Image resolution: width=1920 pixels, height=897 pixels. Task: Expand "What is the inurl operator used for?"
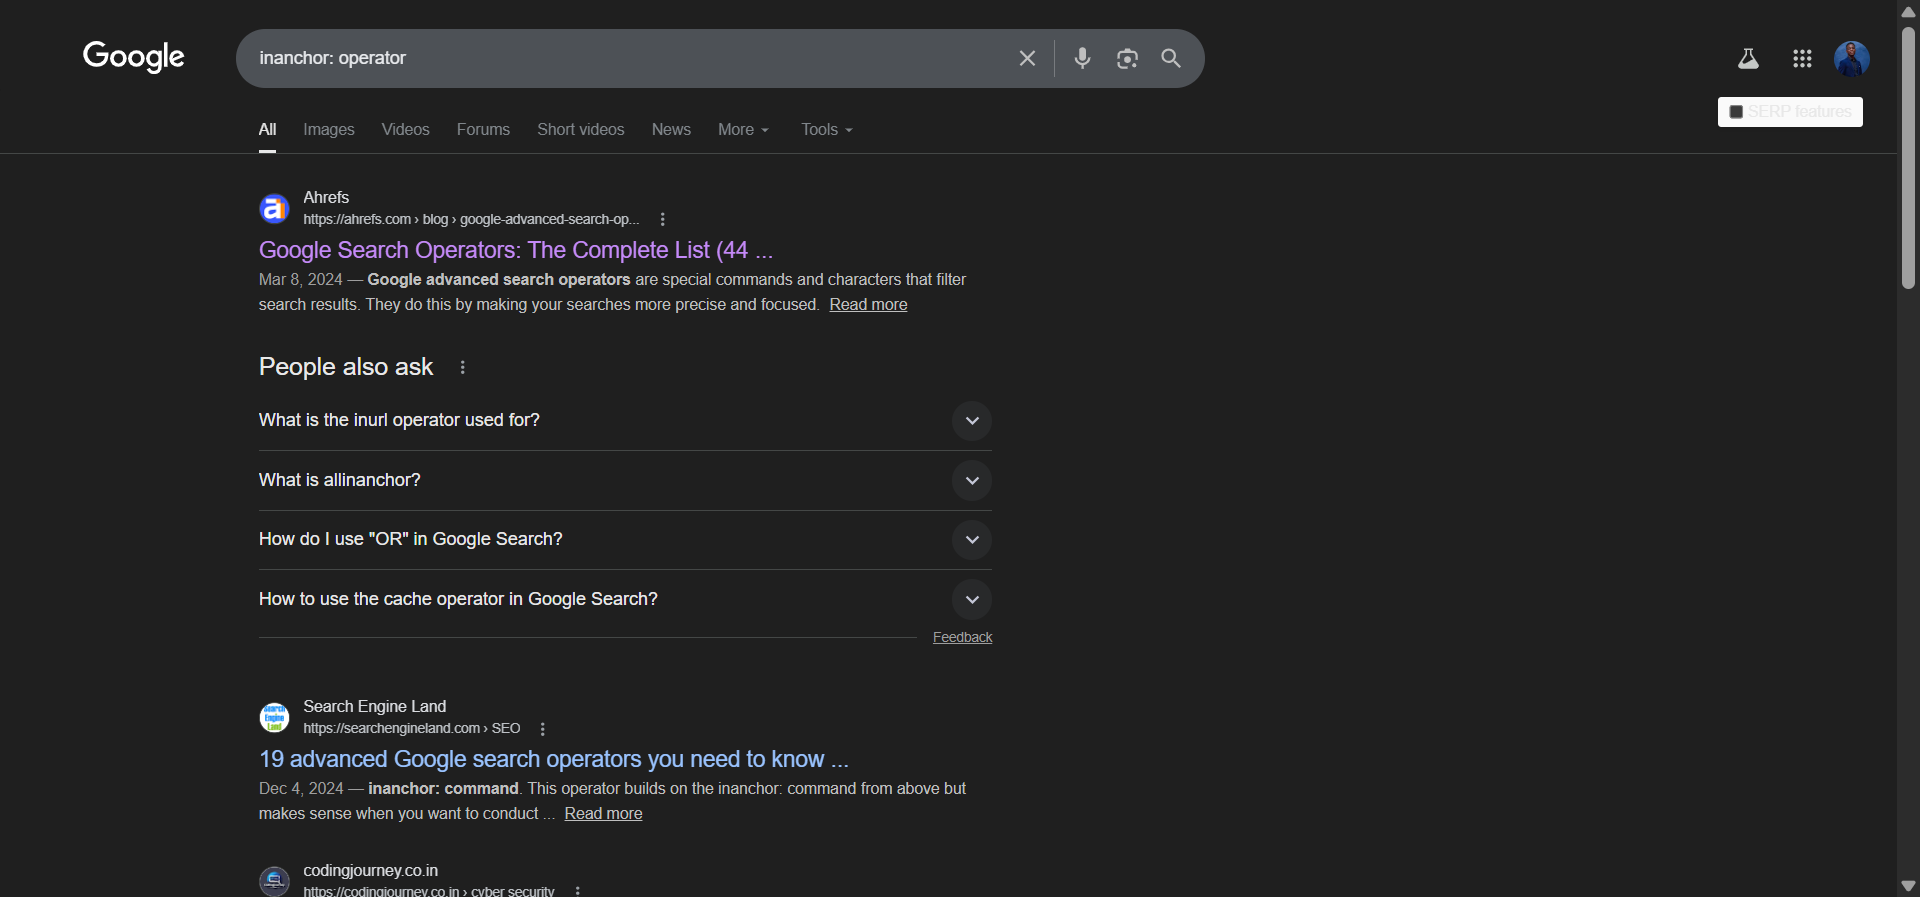pyautogui.click(x=625, y=421)
